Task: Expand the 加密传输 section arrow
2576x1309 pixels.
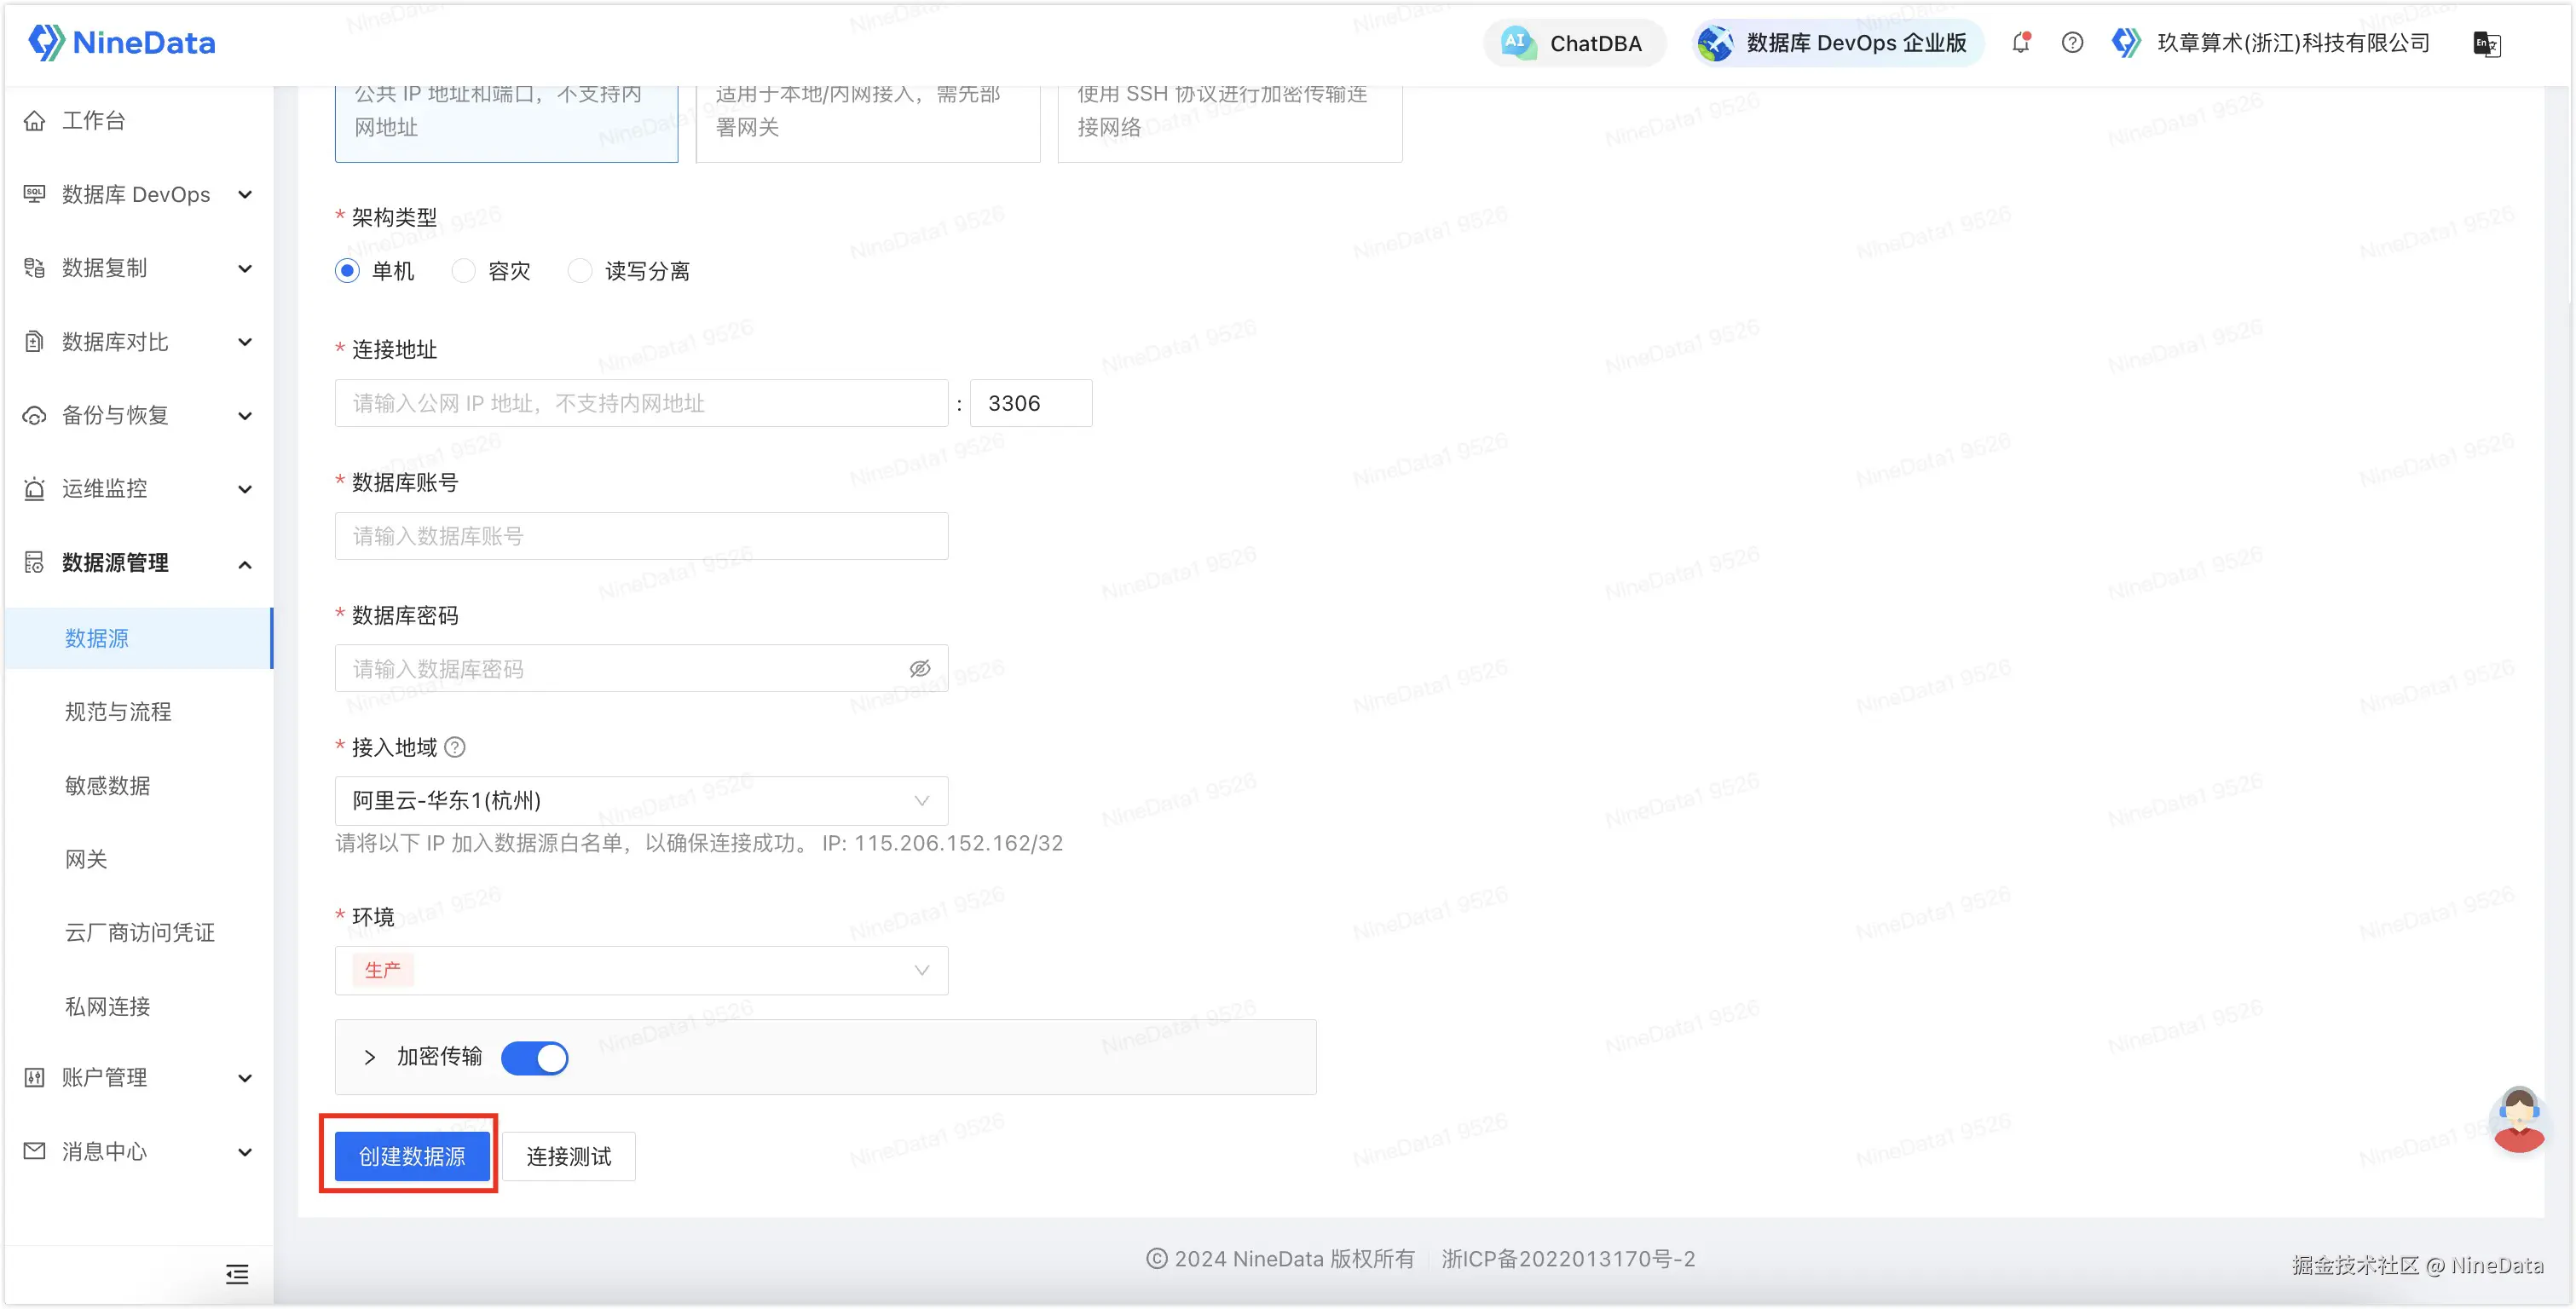Action: (x=370, y=1057)
